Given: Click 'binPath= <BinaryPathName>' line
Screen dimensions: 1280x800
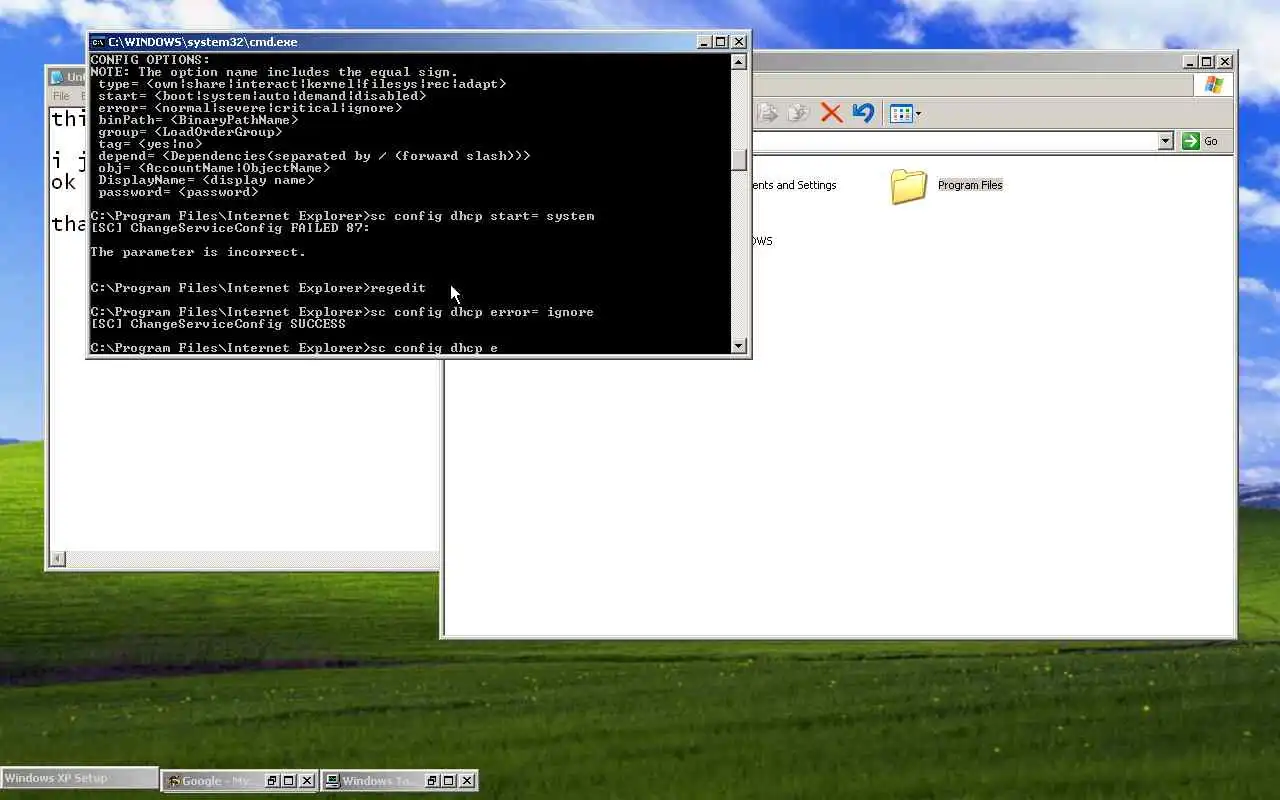Looking at the screenshot, I should point(198,120).
